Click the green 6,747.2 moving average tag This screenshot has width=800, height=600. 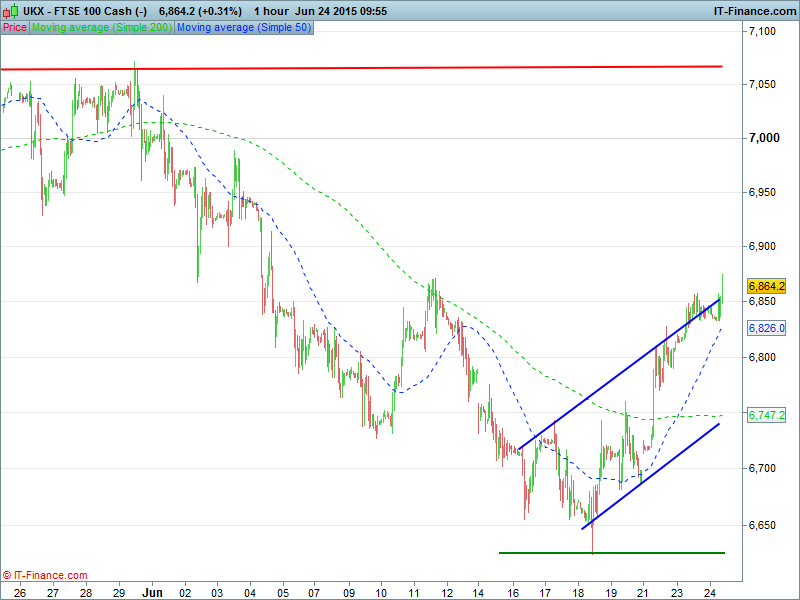coord(765,415)
